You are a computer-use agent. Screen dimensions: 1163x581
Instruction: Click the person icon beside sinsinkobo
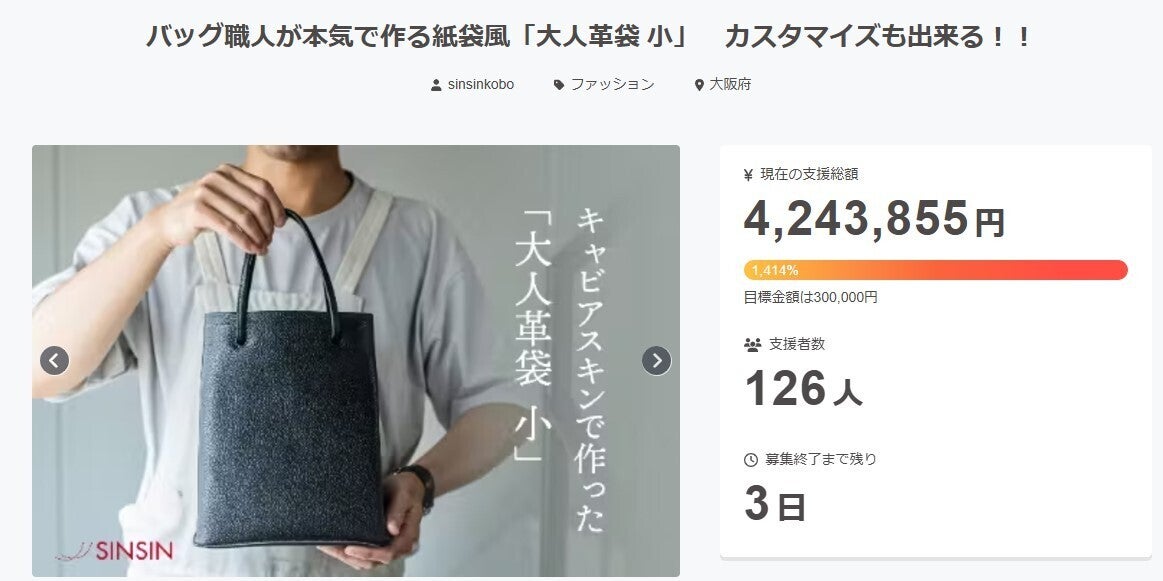tap(436, 85)
